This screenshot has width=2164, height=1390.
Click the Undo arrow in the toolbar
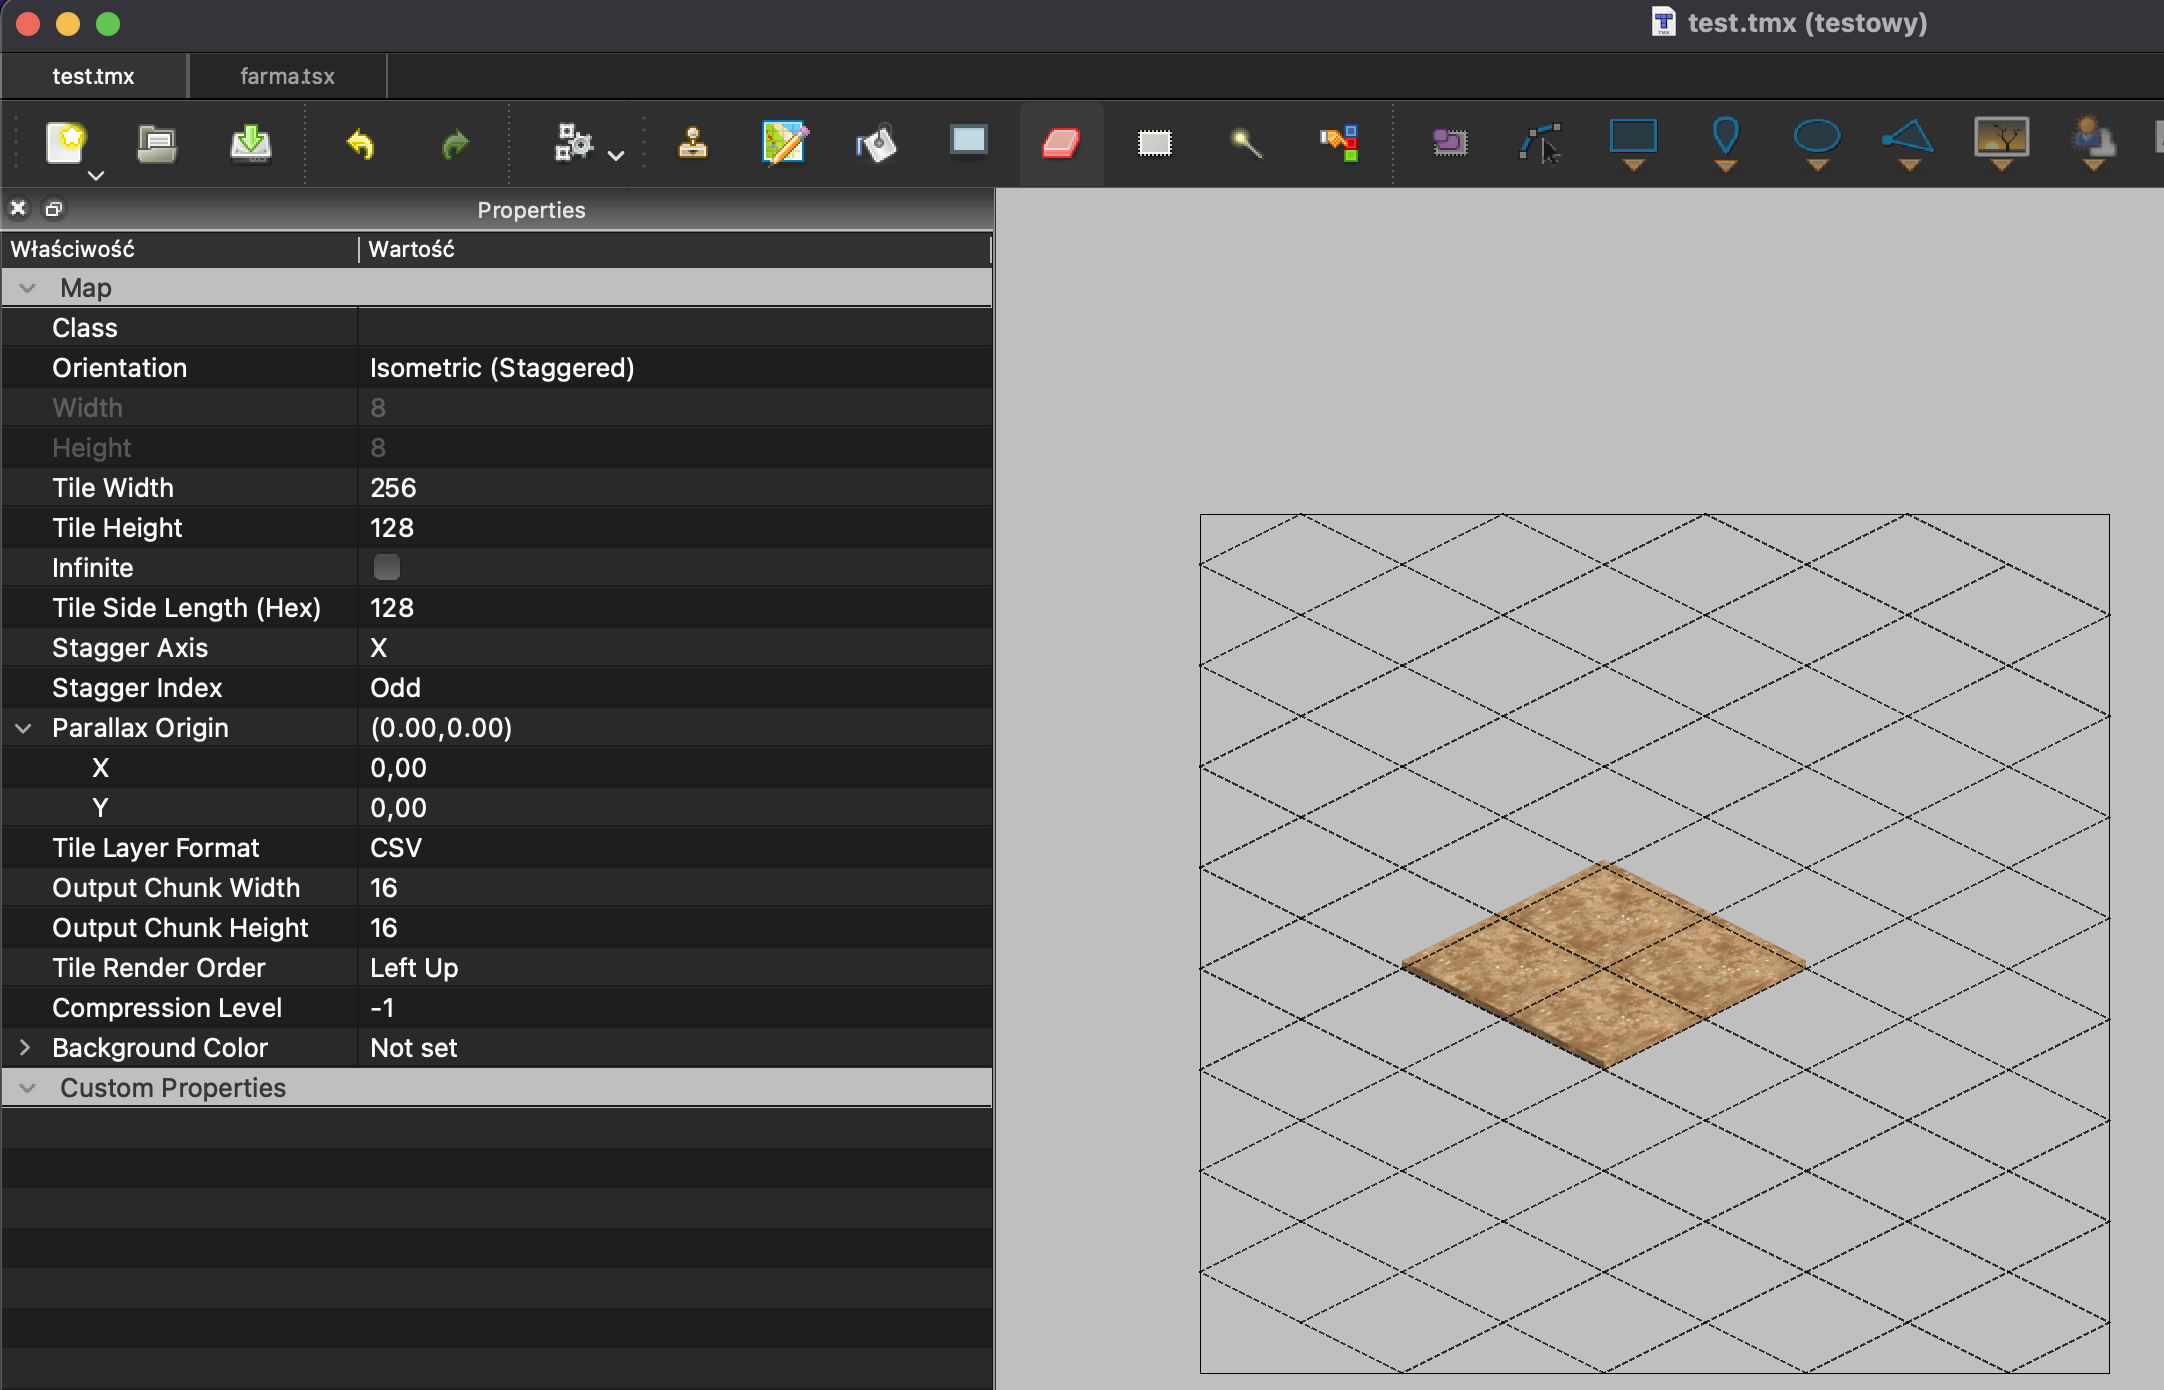(361, 143)
